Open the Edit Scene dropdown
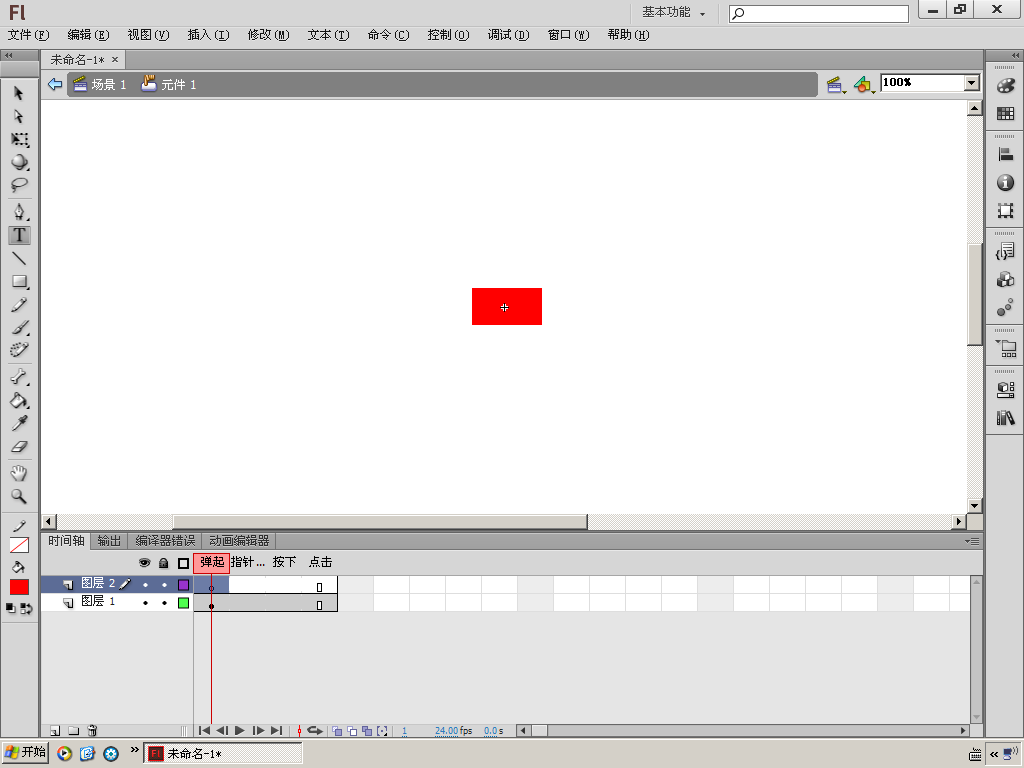Screen dimensions: 1024x768 click(x=835, y=84)
